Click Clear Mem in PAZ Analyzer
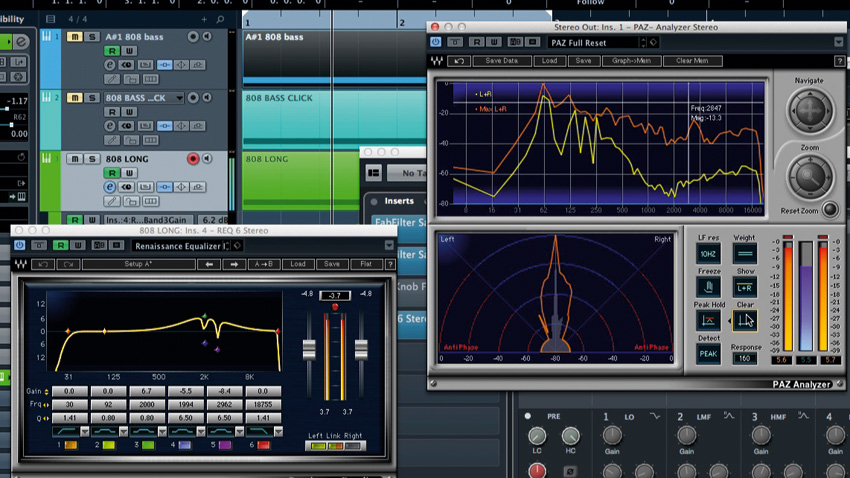Screen dimensions: 850x478 (x=692, y=61)
